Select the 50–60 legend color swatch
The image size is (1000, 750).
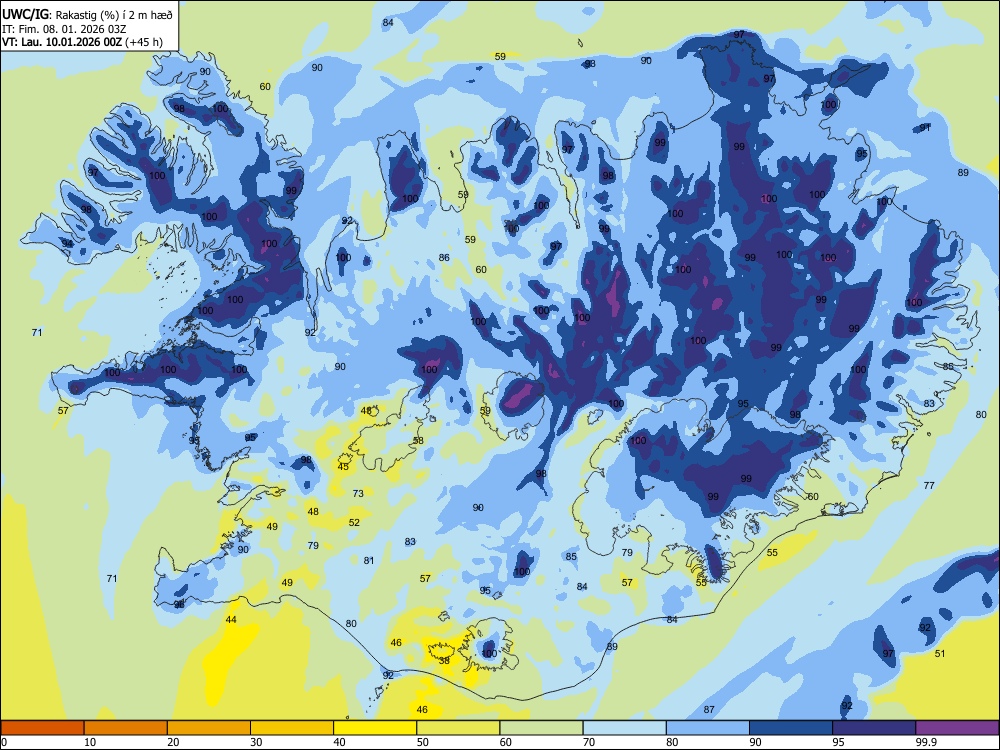[458, 728]
